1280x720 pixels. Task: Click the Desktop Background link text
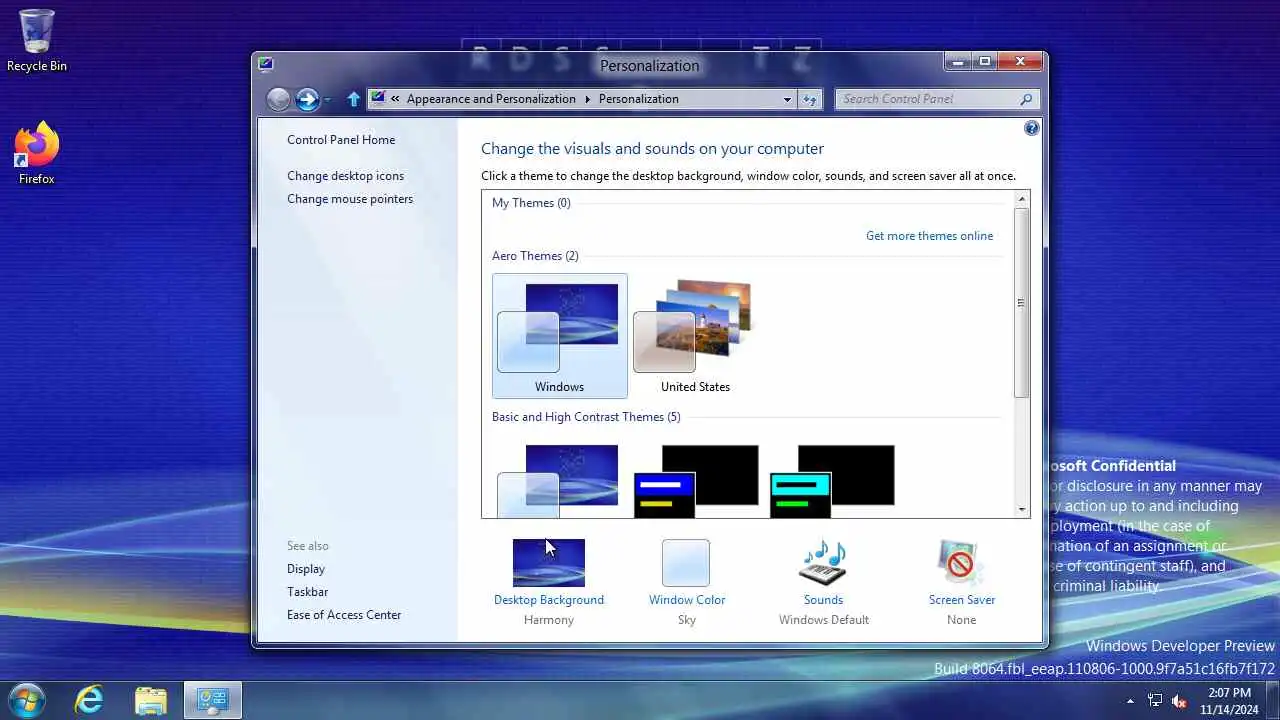tap(549, 600)
